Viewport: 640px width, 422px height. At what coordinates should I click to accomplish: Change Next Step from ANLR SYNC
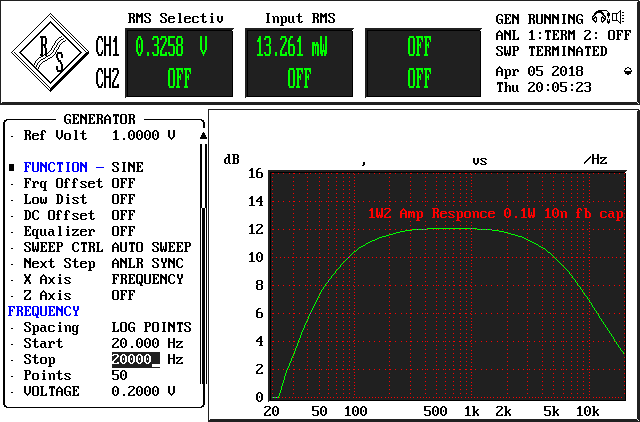(147, 263)
